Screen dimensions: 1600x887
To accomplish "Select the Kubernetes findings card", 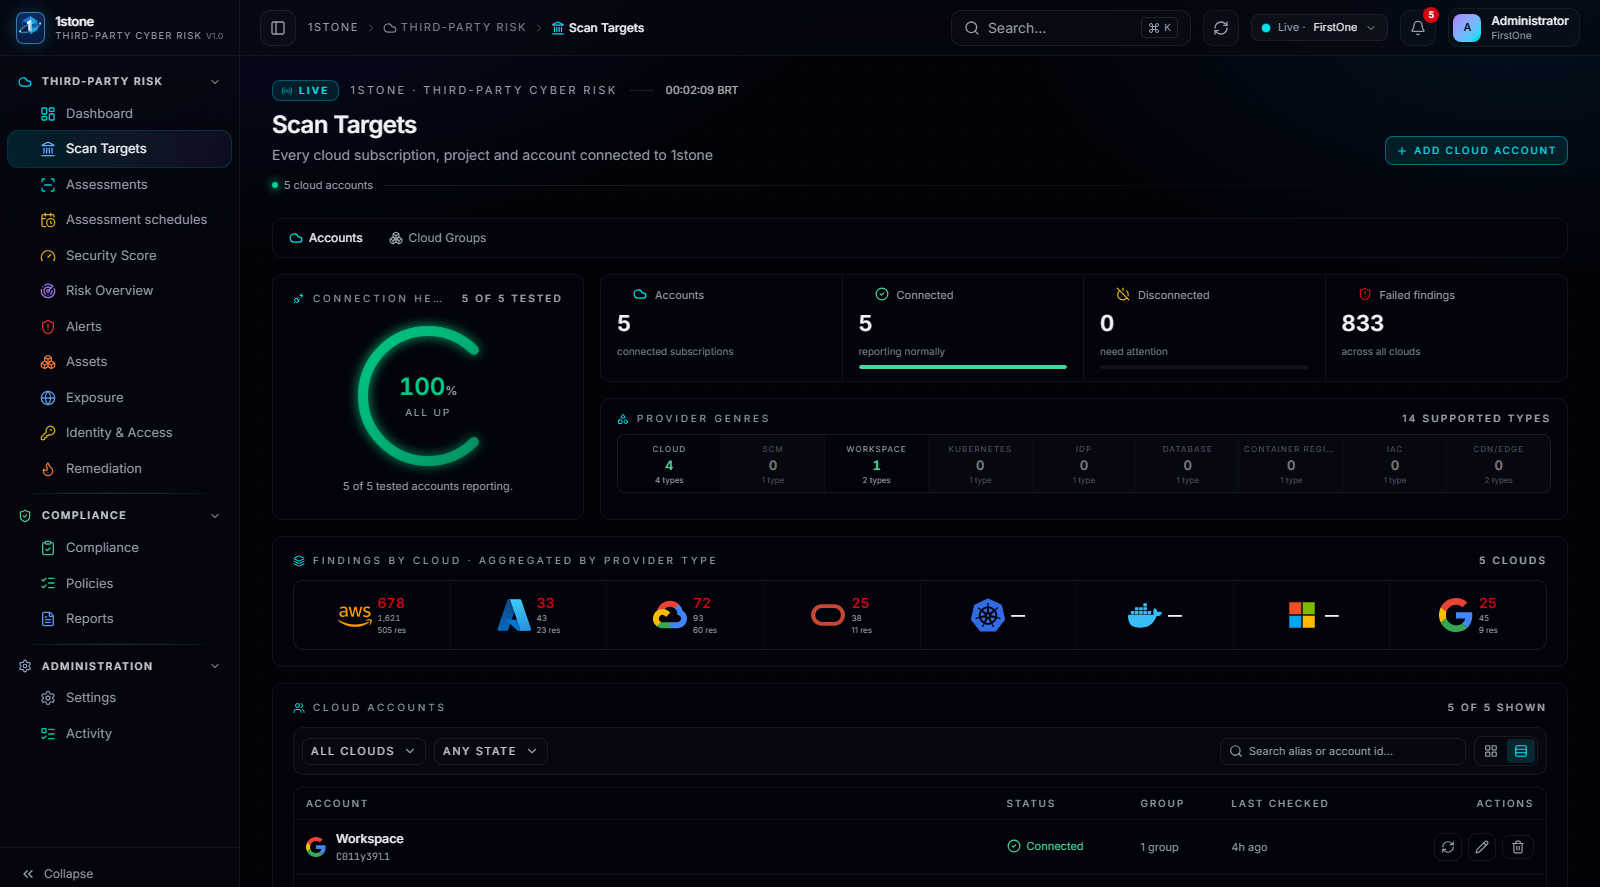I will click(x=998, y=615).
